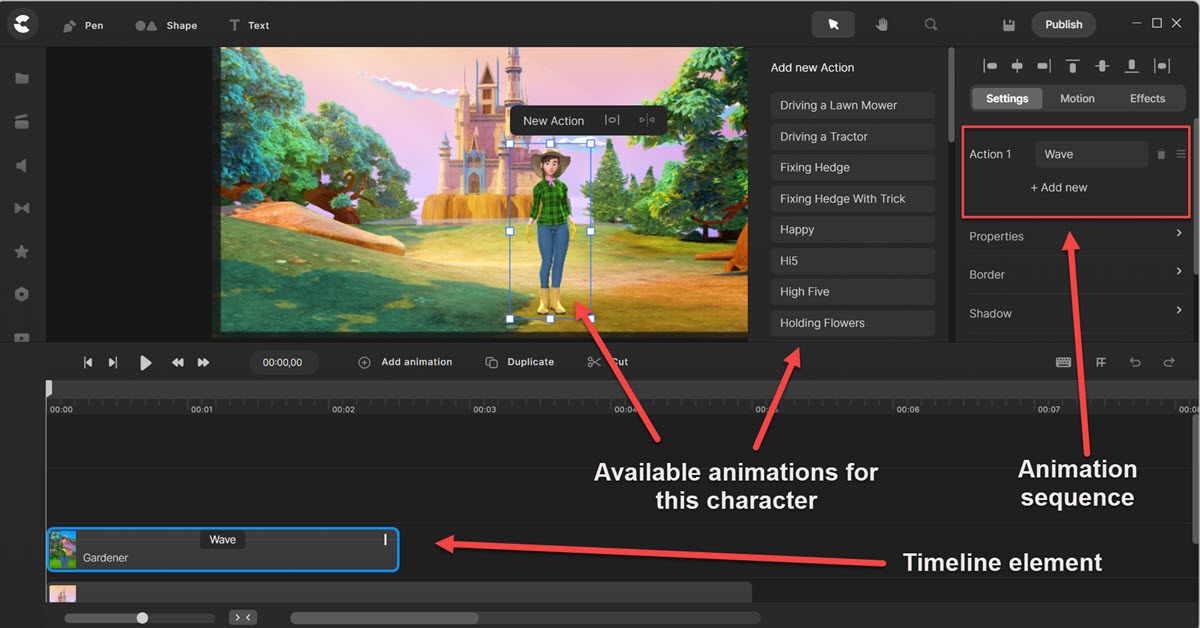Select the Pen tool
This screenshot has height=628, width=1200.
(82, 25)
